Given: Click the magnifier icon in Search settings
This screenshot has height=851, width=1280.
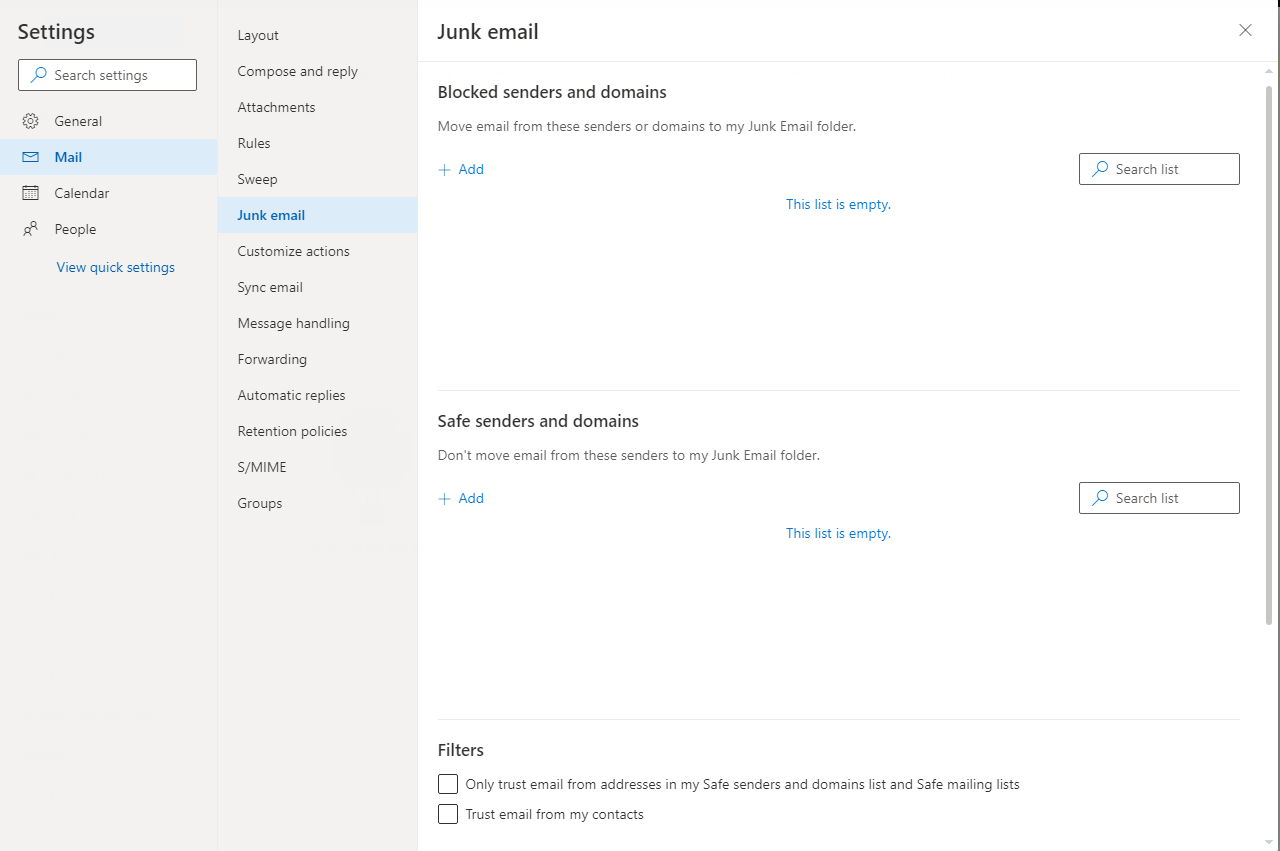Looking at the screenshot, I should [x=39, y=75].
